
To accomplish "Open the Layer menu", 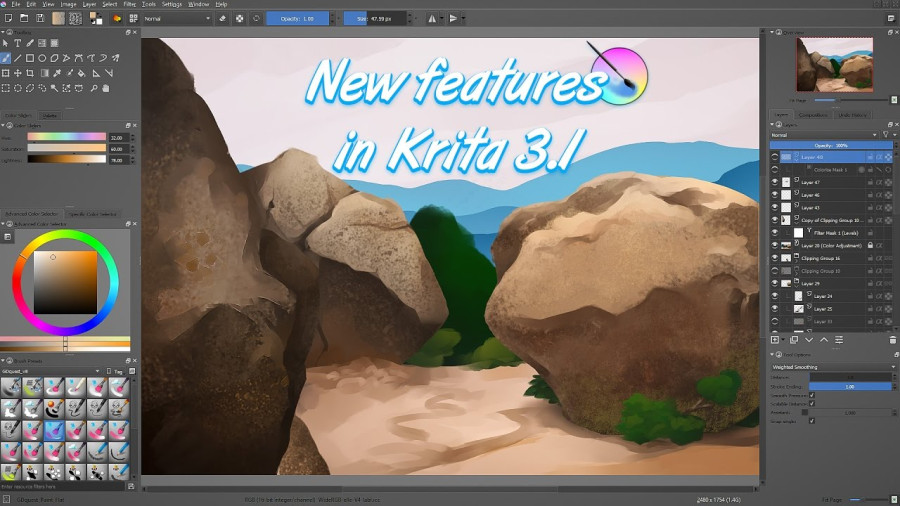I will [90, 4].
